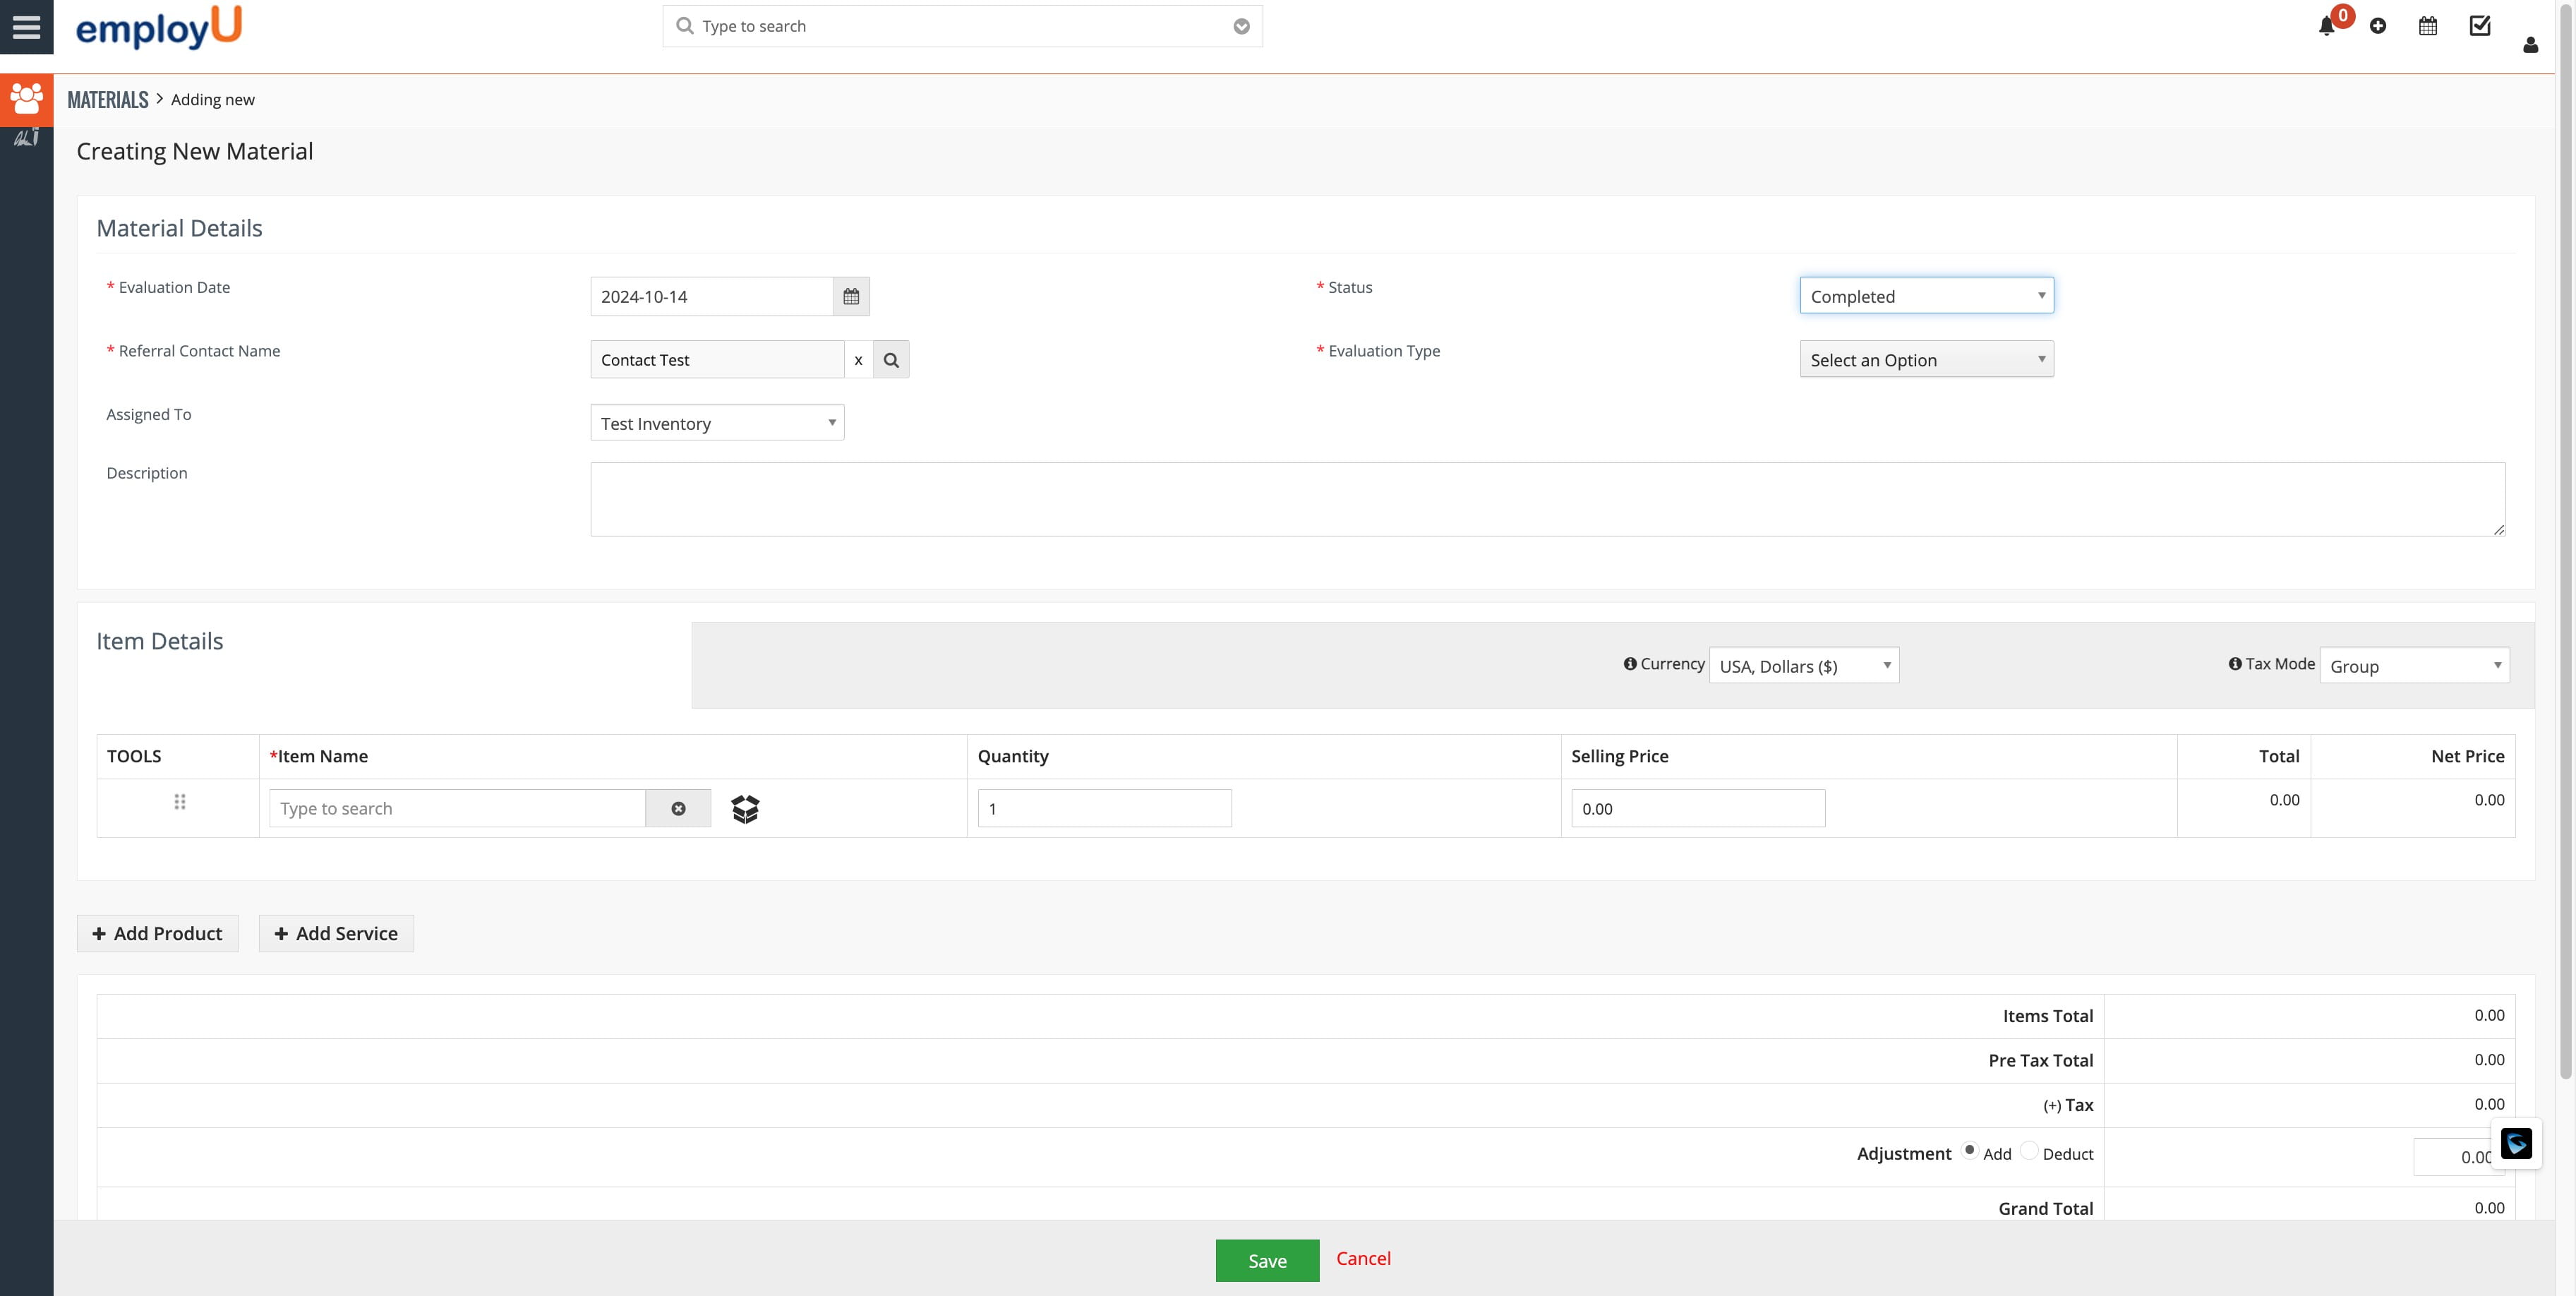Open the contacts sidebar module icon
This screenshot has width=2576, height=1296.
[x=26, y=99]
